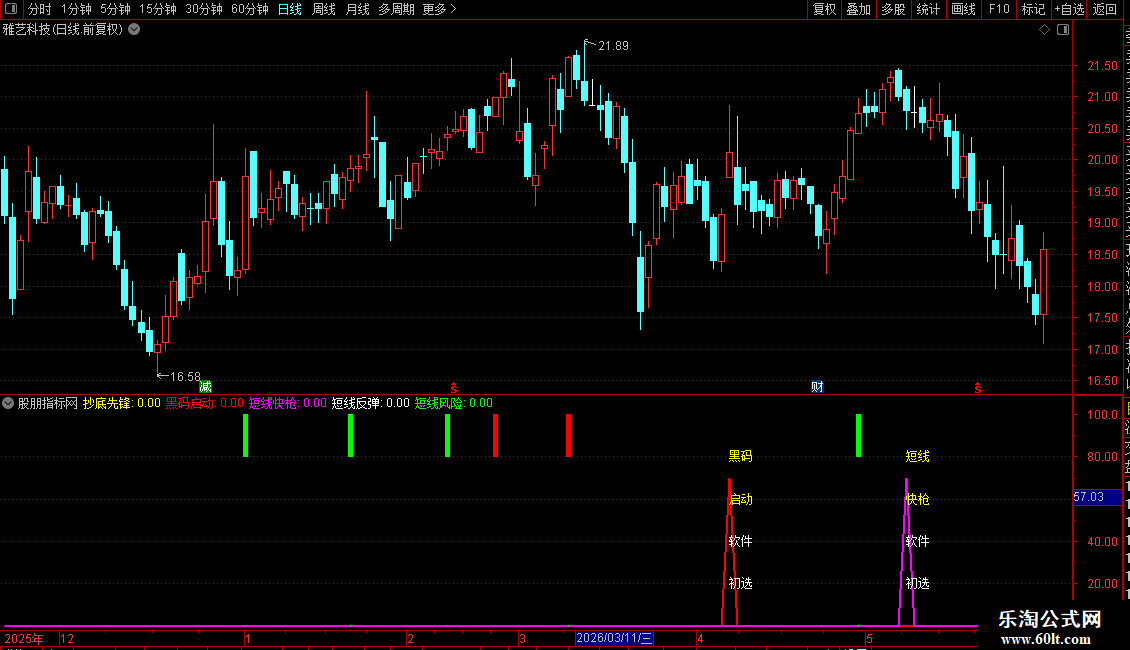Click the 短线快枪 indicator value label

click(x=288, y=403)
